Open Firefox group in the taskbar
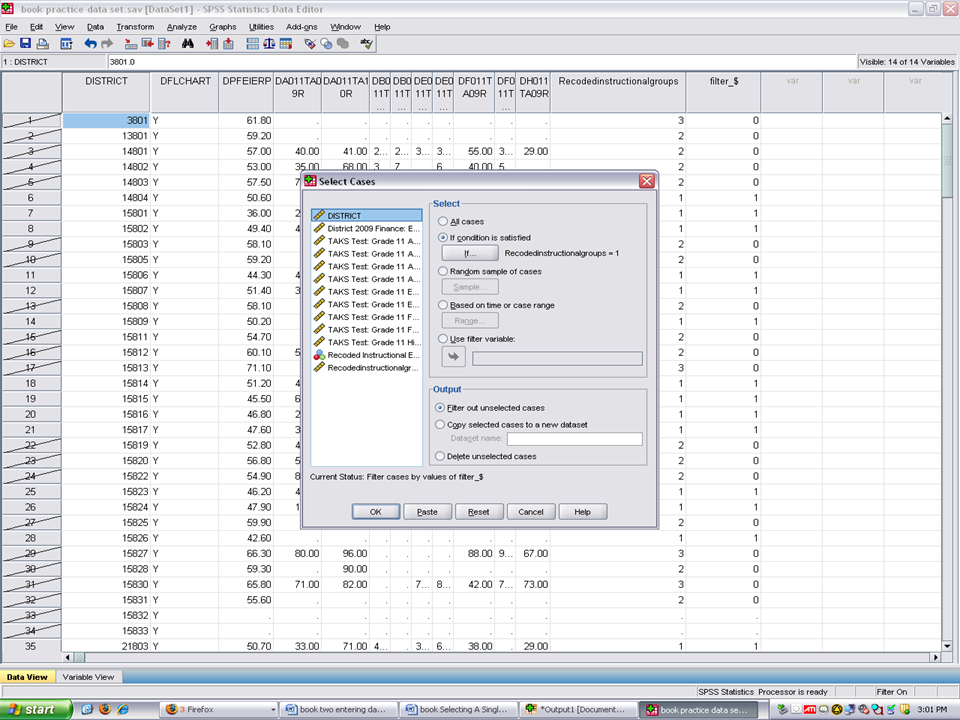 pos(220,709)
